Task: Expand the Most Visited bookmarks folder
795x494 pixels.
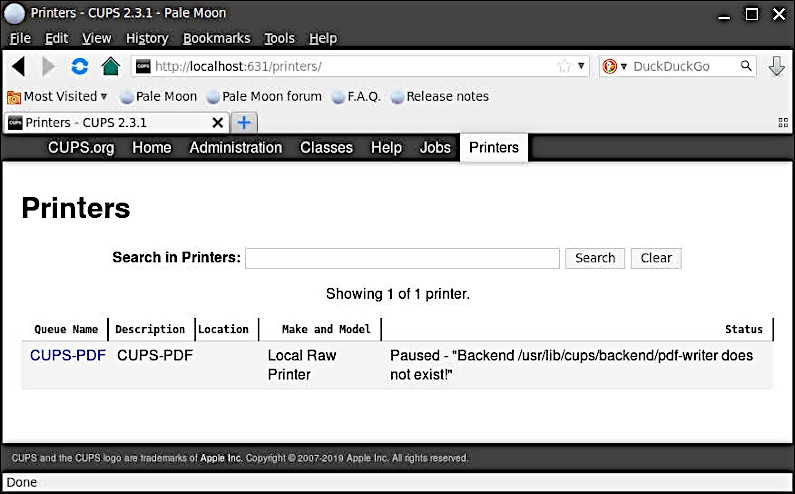Action: (x=57, y=96)
